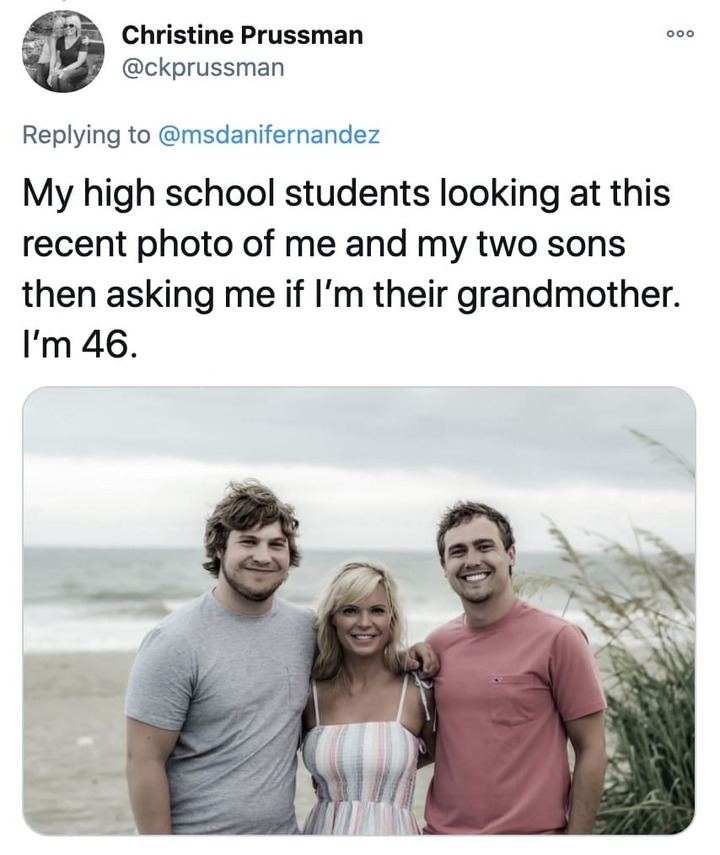Image resolution: width=720 pixels, height=855 pixels.
Task: Click the display name Christine Prussman
Action: (242, 35)
